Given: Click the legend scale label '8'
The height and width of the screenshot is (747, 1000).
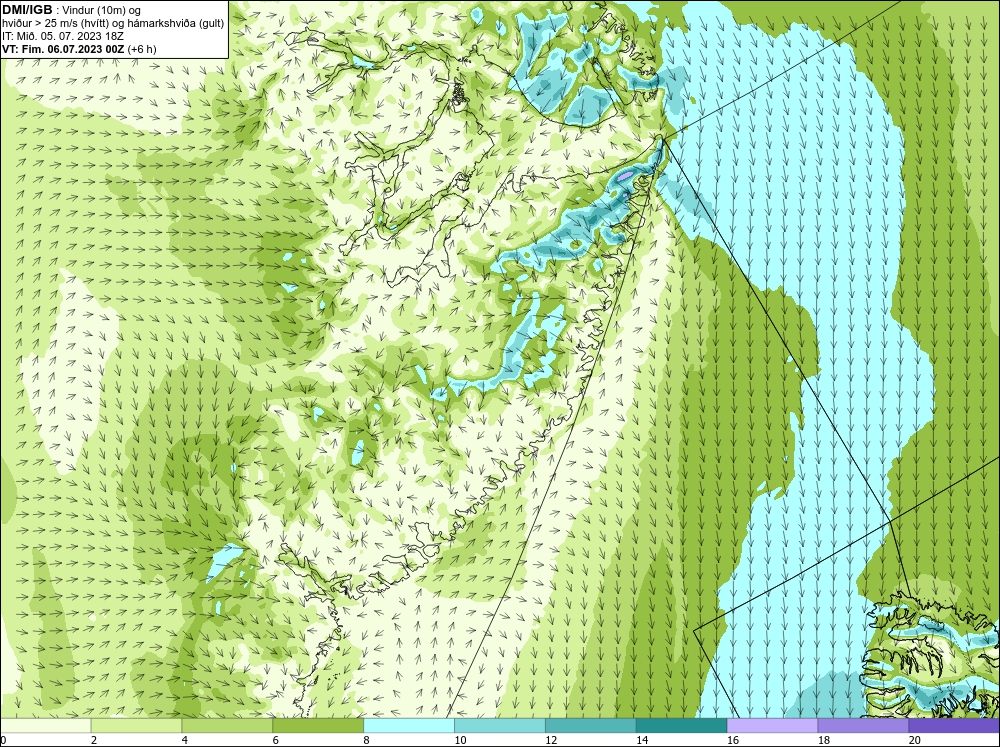Looking at the screenshot, I should tap(367, 740).
